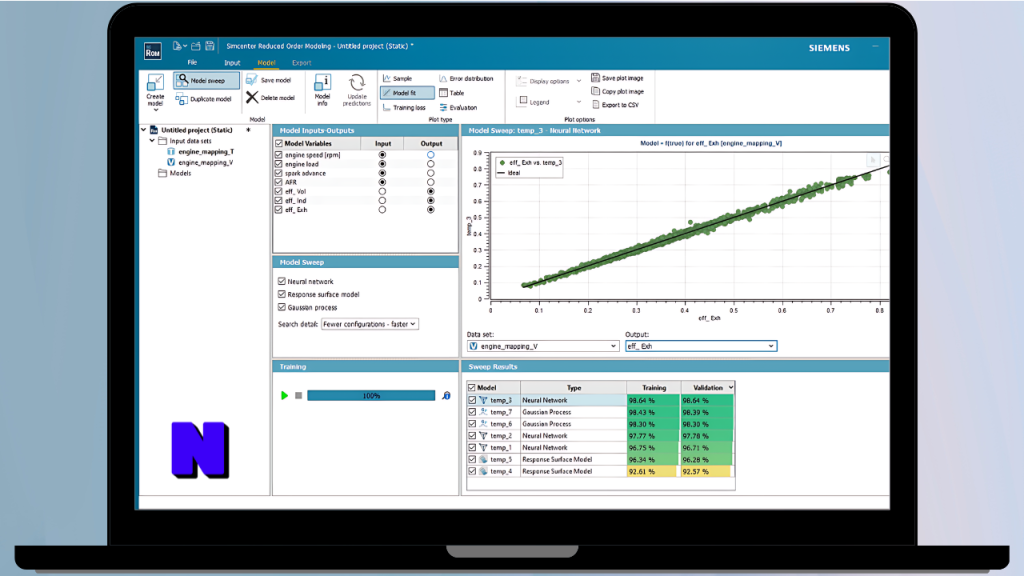
Task: Toggle the Model Variables header checkbox
Action: (279, 144)
